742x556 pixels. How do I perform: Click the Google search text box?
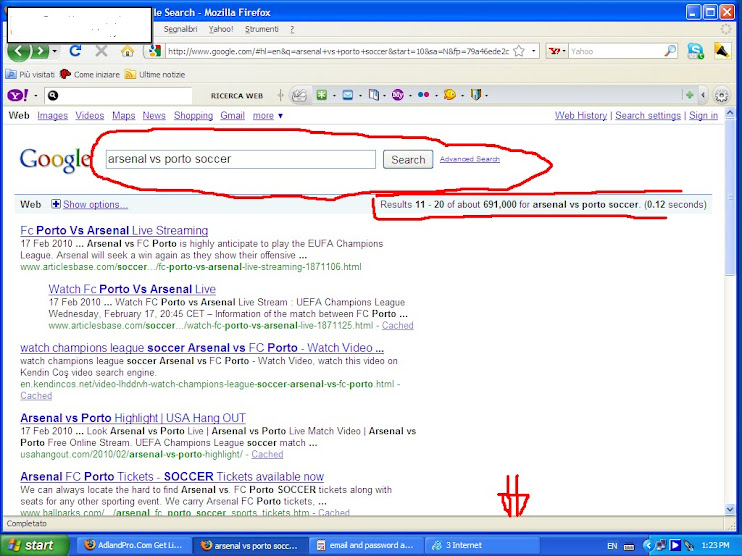pos(240,159)
